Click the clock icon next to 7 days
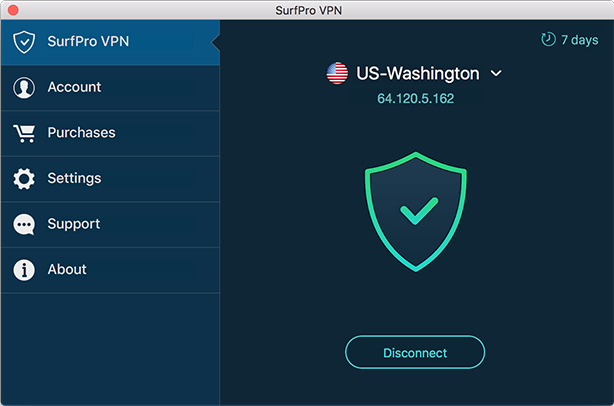The height and width of the screenshot is (406, 614). pos(548,39)
